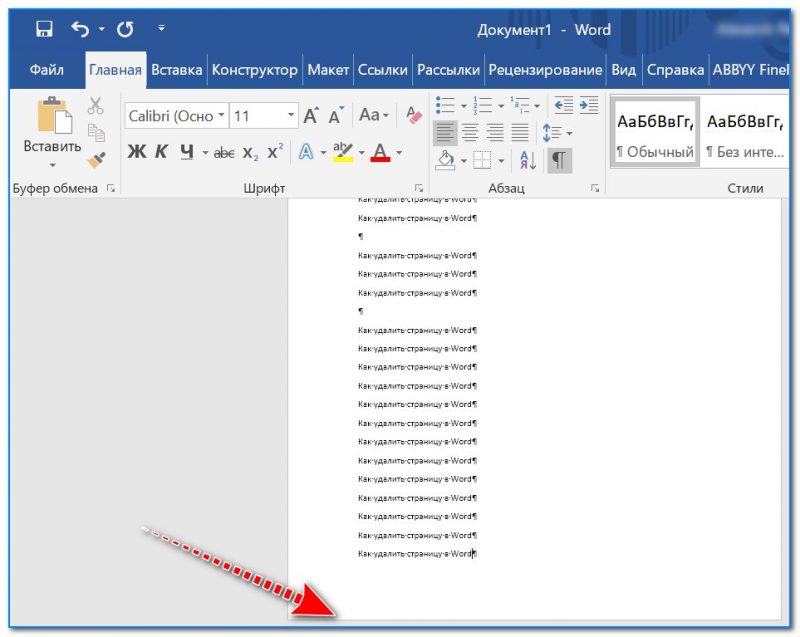Center align the text

pyautogui.click(x=470, y=133)
